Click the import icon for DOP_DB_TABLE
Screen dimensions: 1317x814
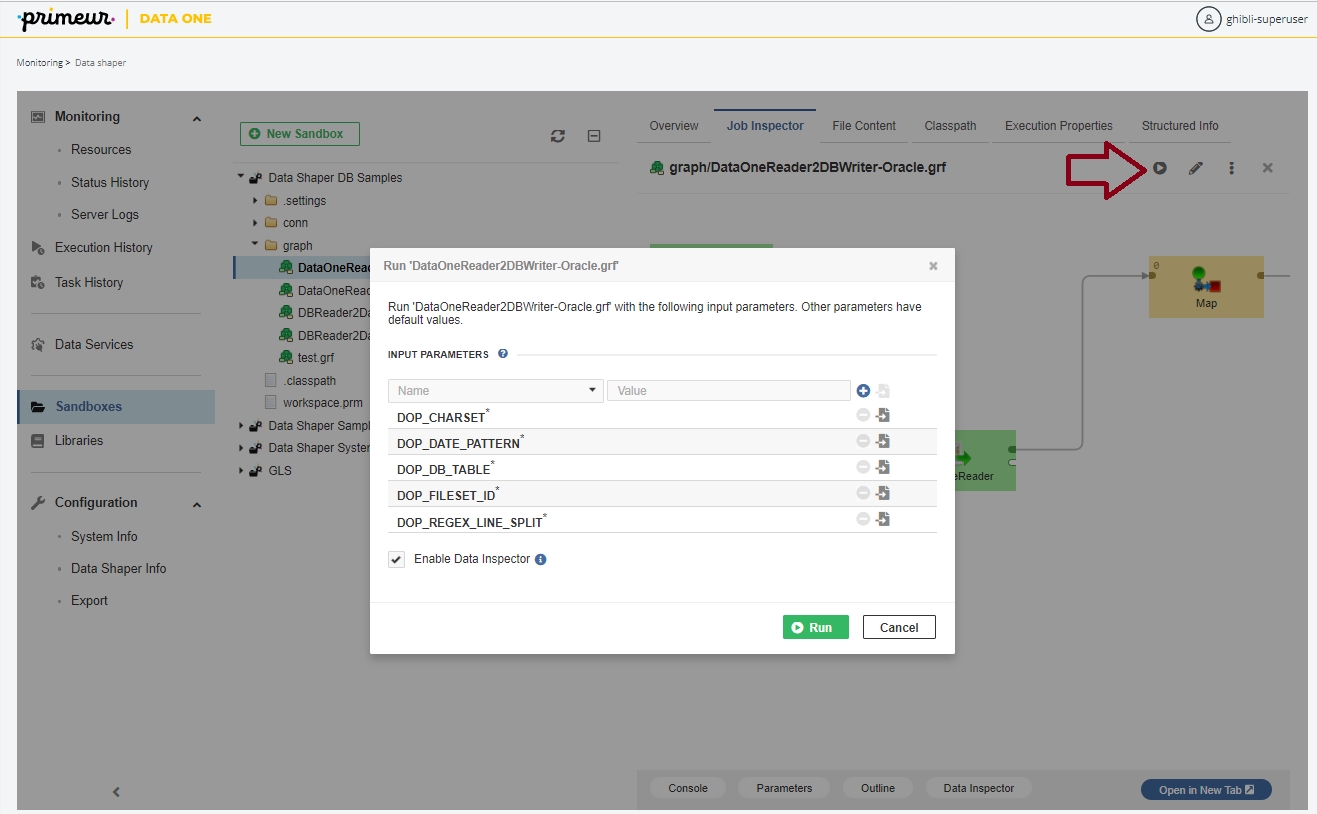click(883, 467)
